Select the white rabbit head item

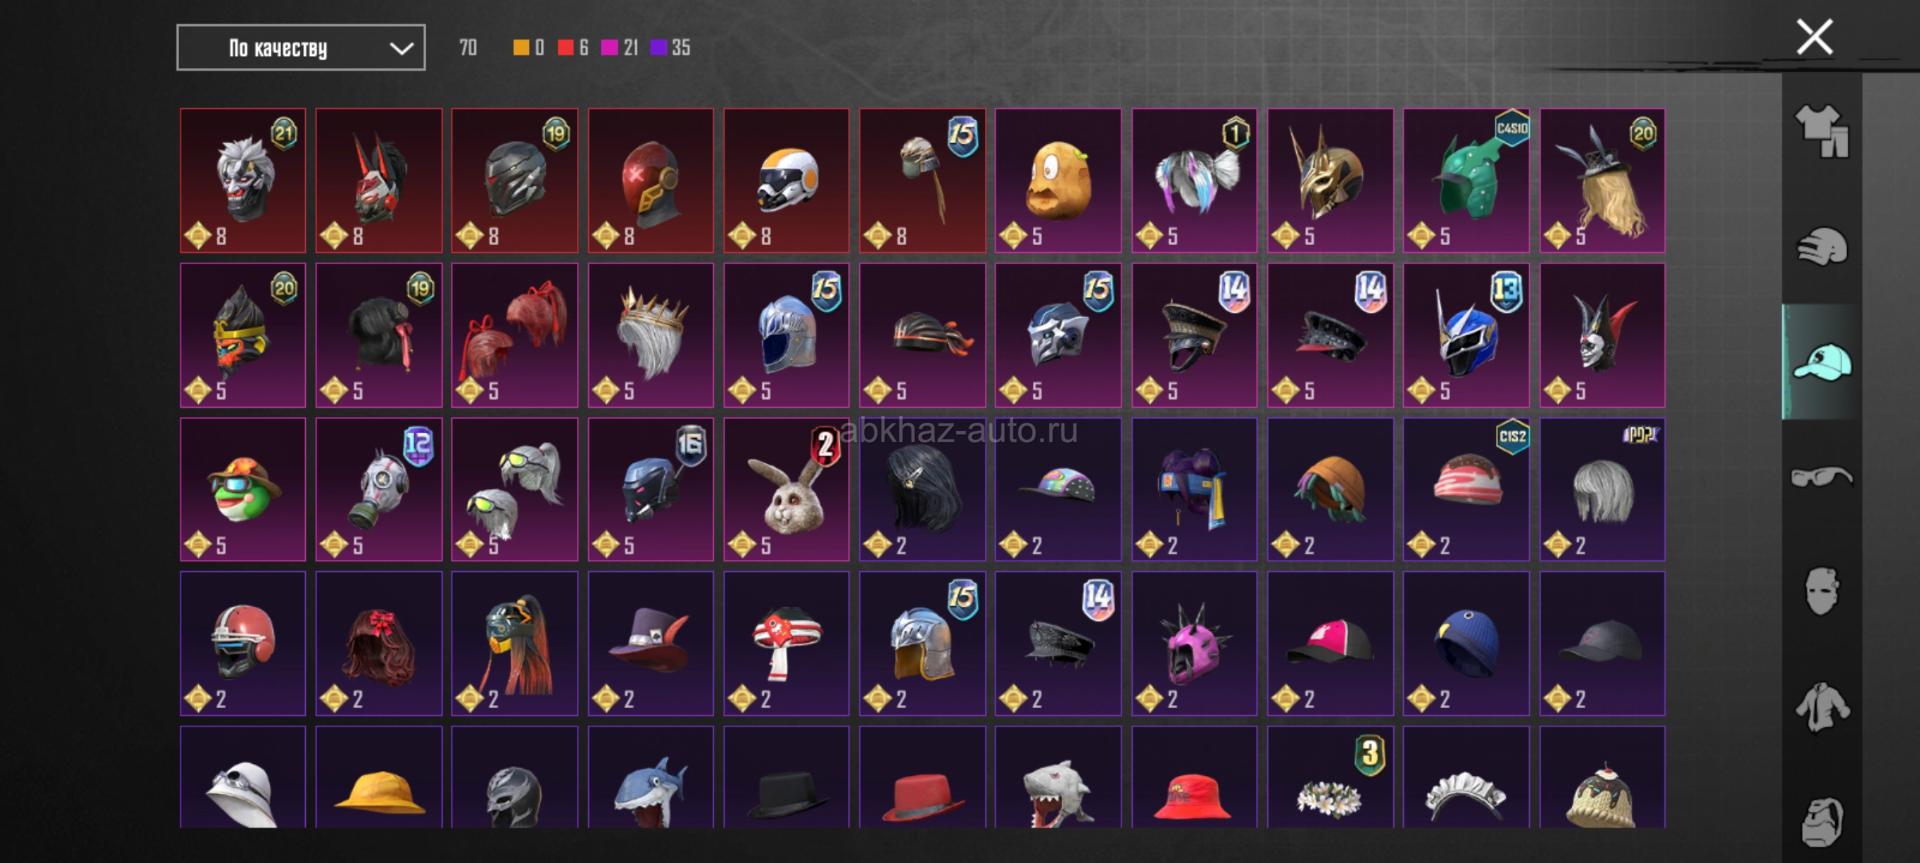[x=786, y=489]
